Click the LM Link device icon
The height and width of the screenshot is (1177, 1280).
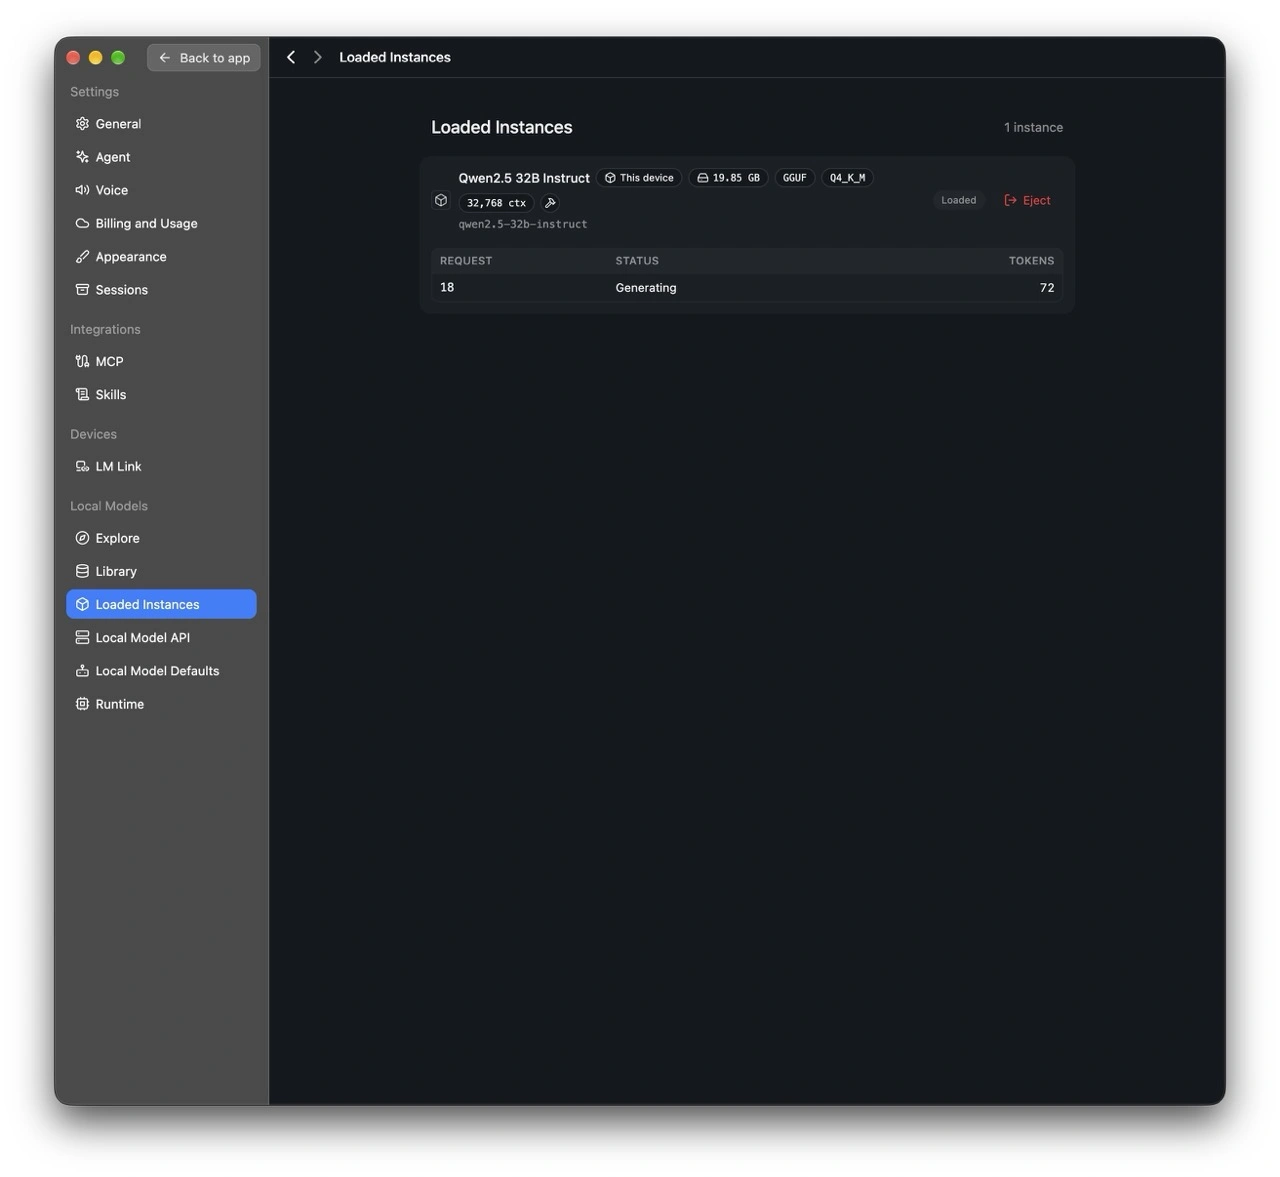(82, 467)
